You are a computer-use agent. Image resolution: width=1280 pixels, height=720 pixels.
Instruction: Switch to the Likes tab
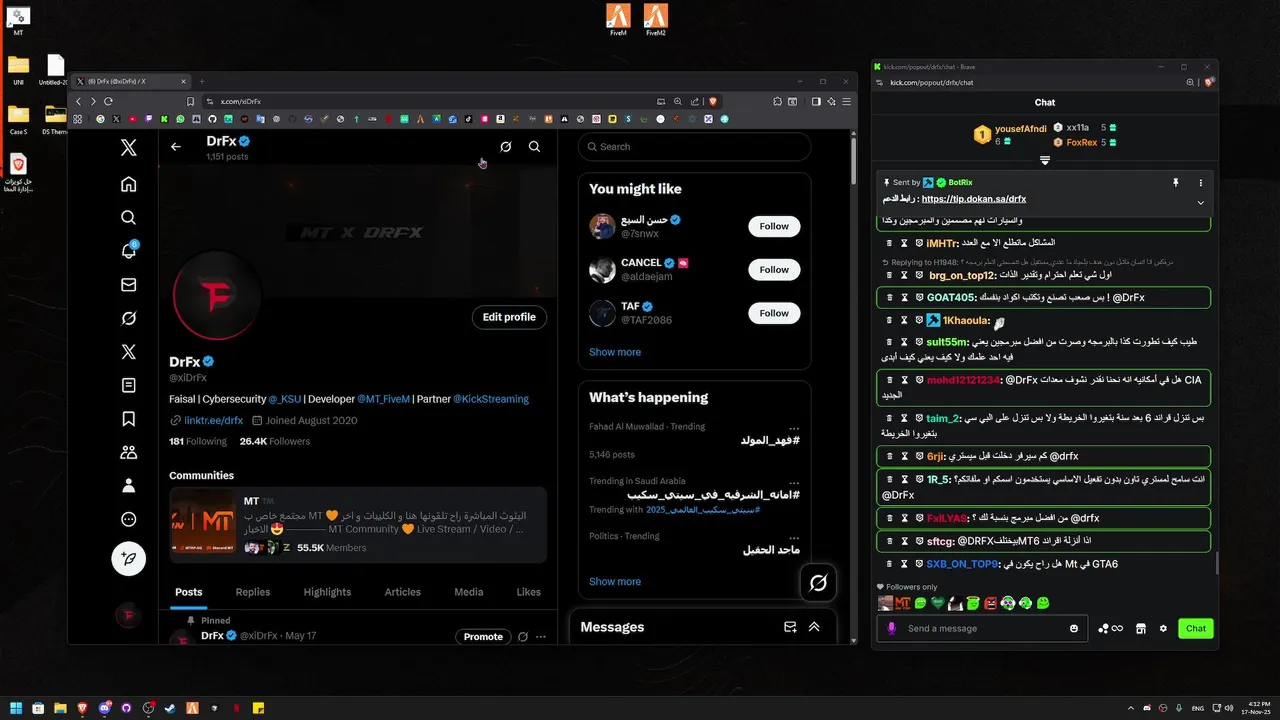click(x=529, y=592)
